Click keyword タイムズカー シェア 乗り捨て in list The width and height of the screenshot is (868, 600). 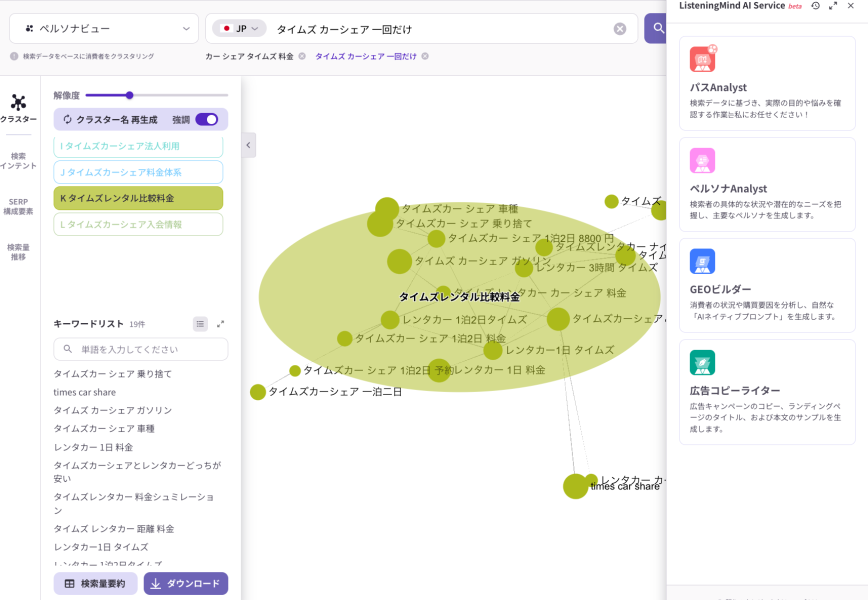(x=112, y=374)
